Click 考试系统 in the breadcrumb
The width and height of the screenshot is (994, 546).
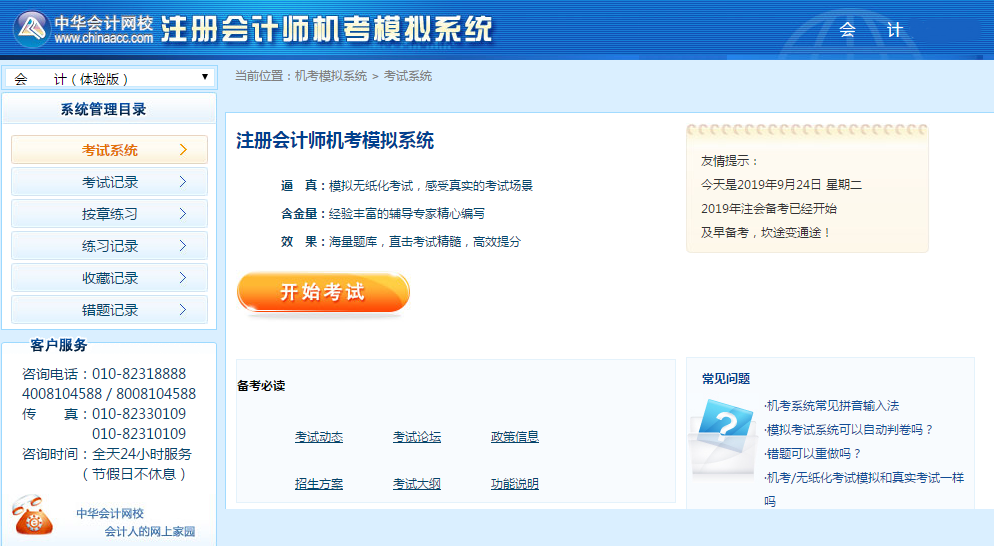408,76
